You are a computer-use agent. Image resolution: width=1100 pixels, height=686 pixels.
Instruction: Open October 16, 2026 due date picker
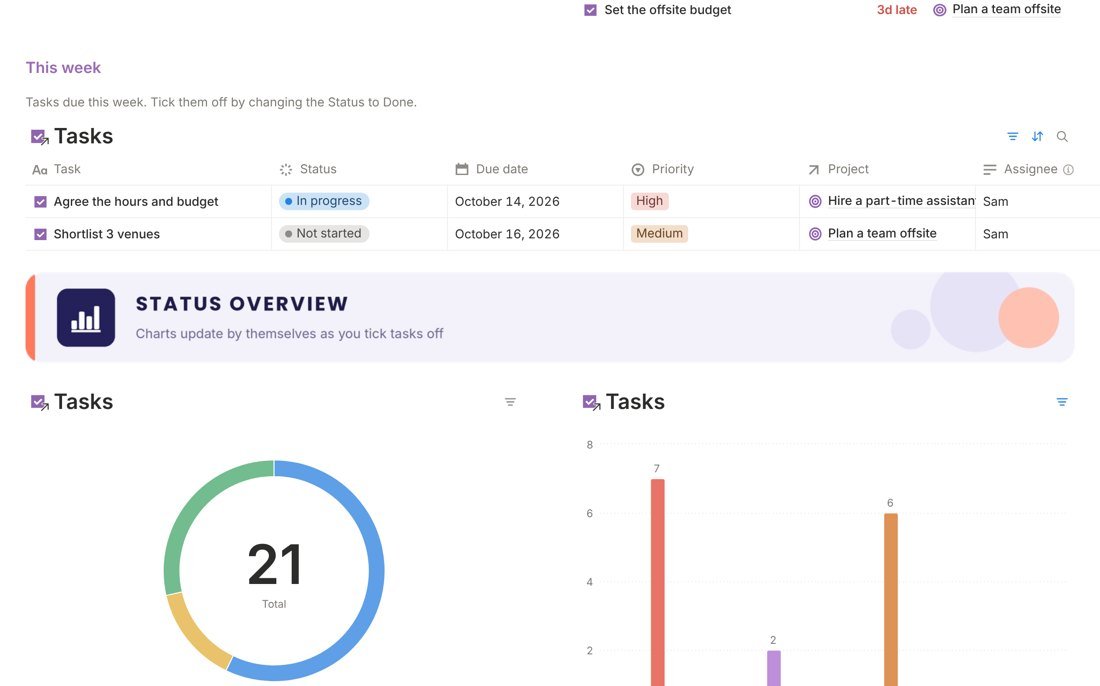[x=507, y=234]
